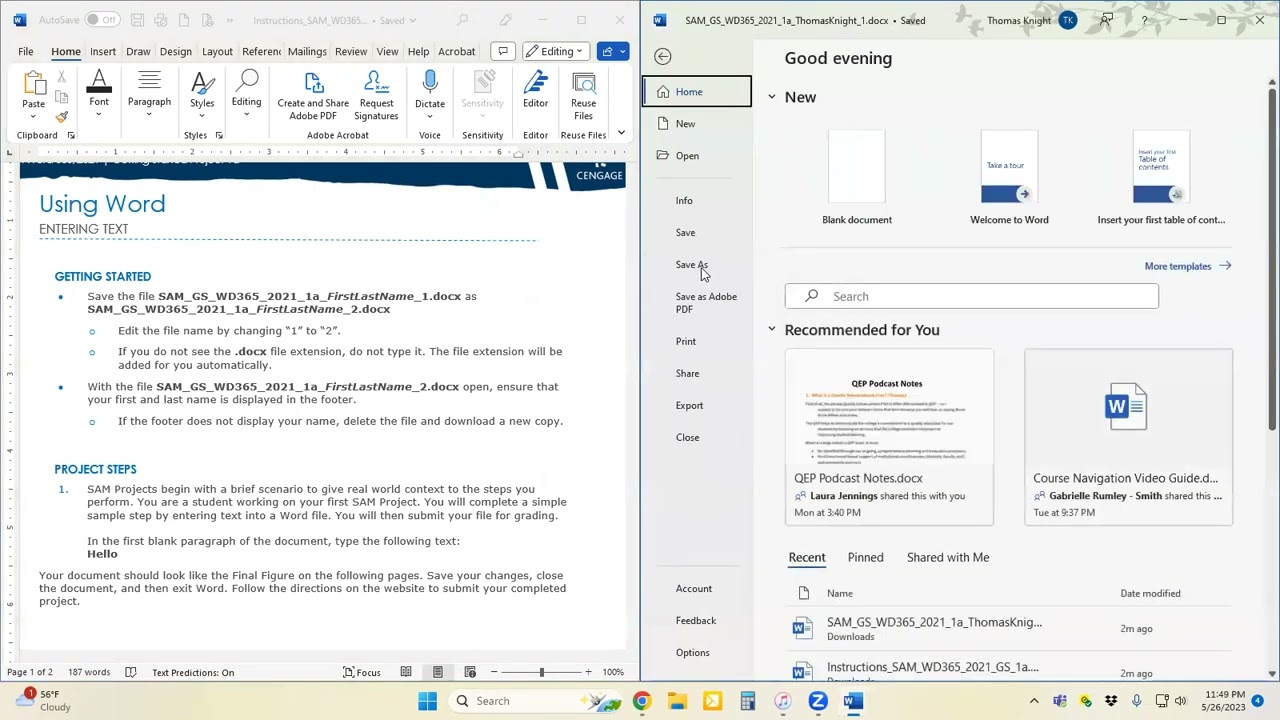Switch to Read Mode view icon

(x=406, y=673)
